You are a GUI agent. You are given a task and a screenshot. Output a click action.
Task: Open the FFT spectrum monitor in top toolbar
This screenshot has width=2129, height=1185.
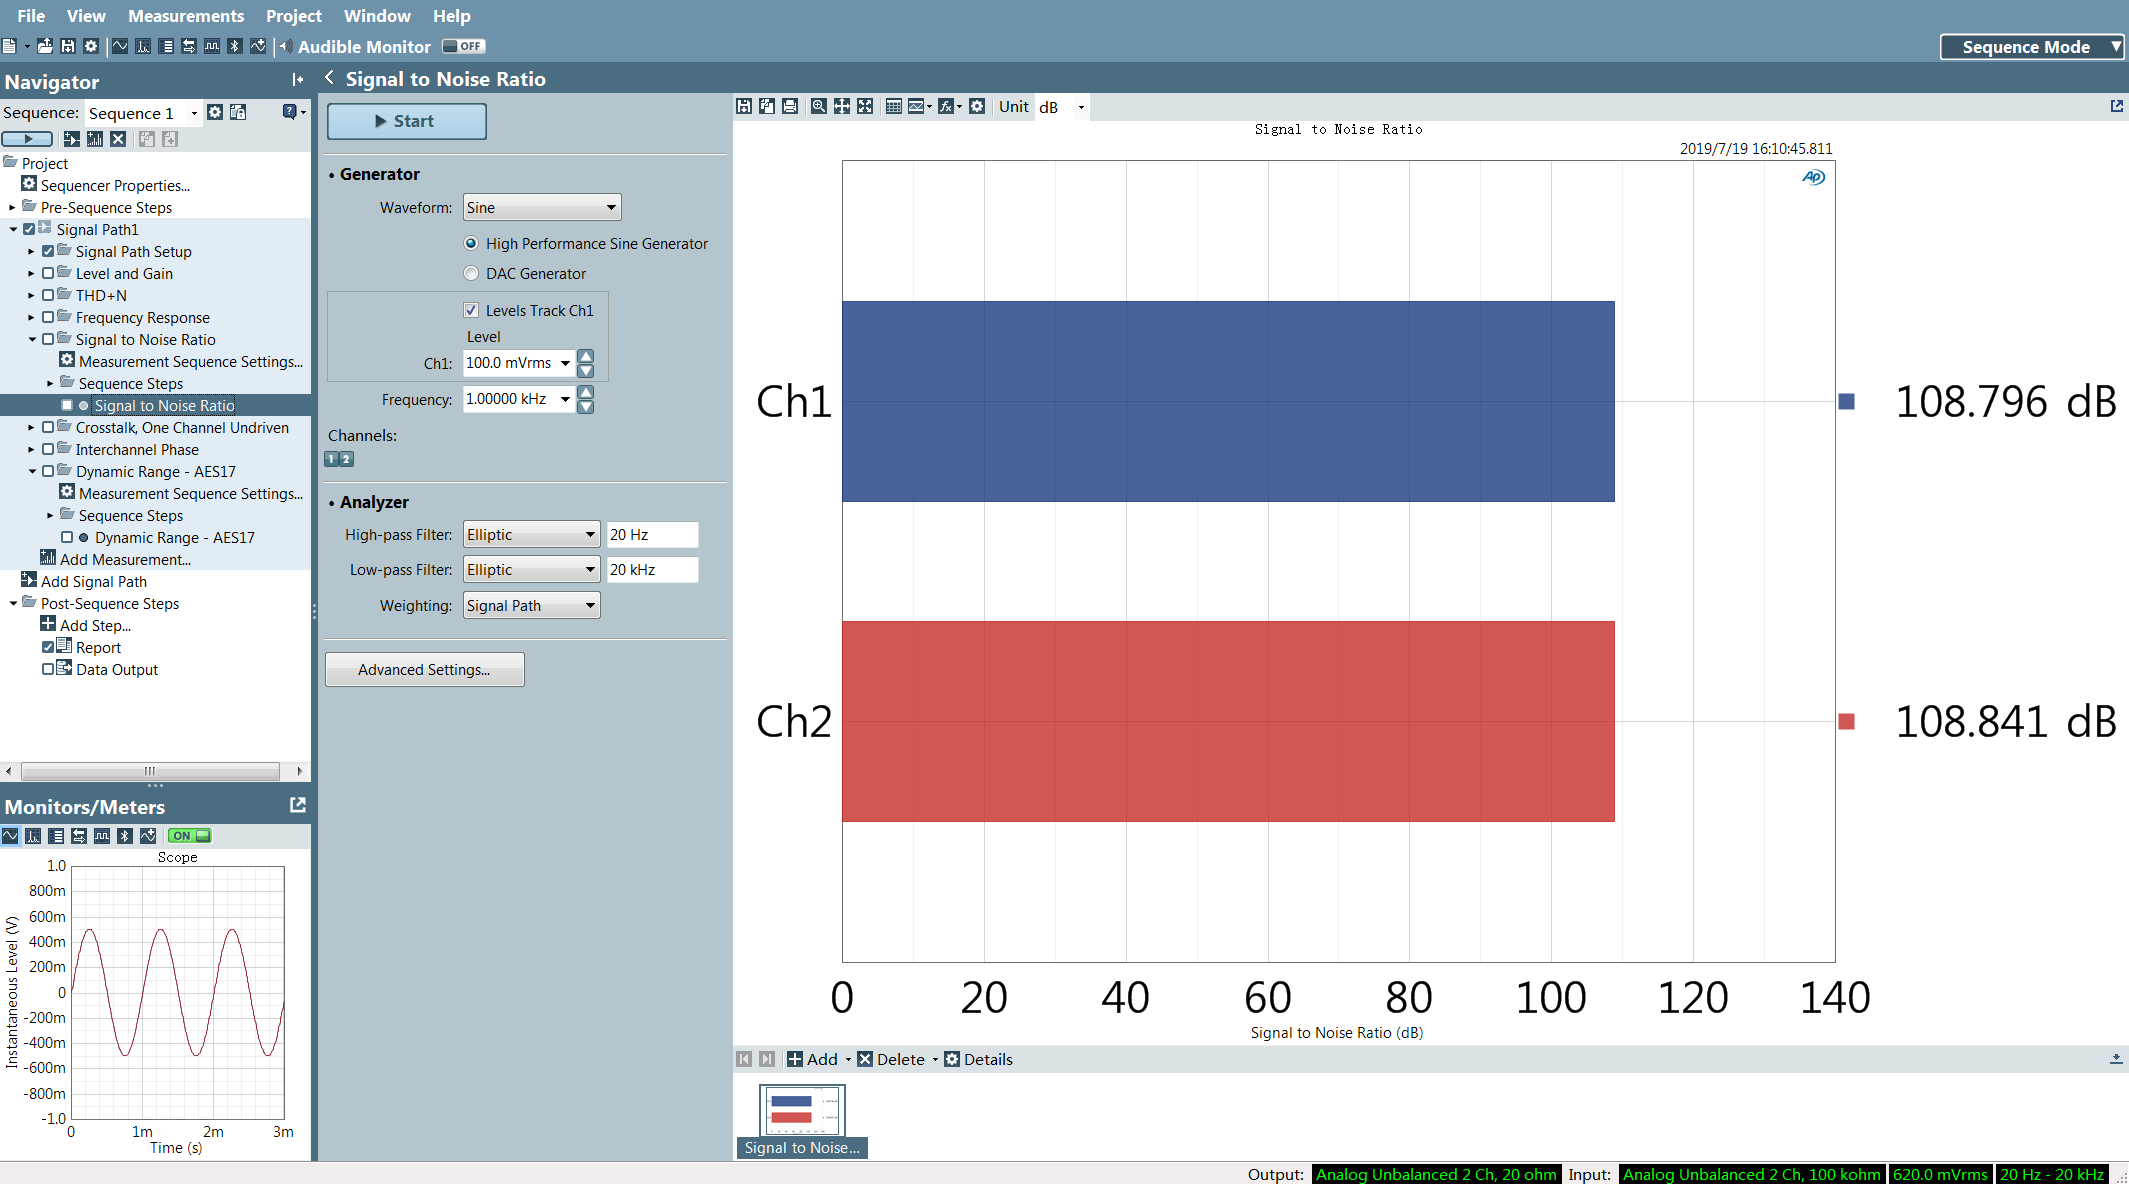pyautogui.click(x=143, y=46)
